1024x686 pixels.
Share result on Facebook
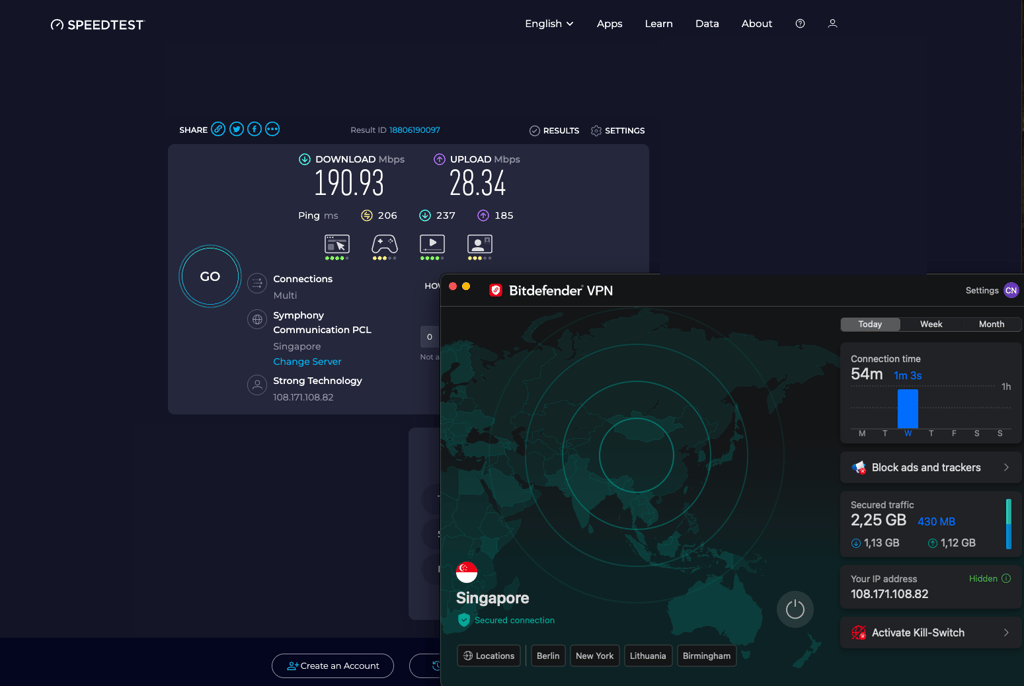[x=254, y=129]
